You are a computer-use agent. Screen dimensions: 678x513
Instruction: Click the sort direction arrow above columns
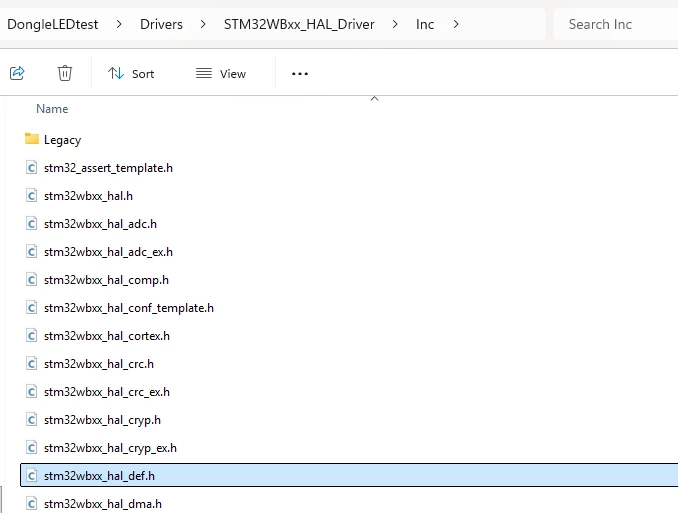(374, 99)
